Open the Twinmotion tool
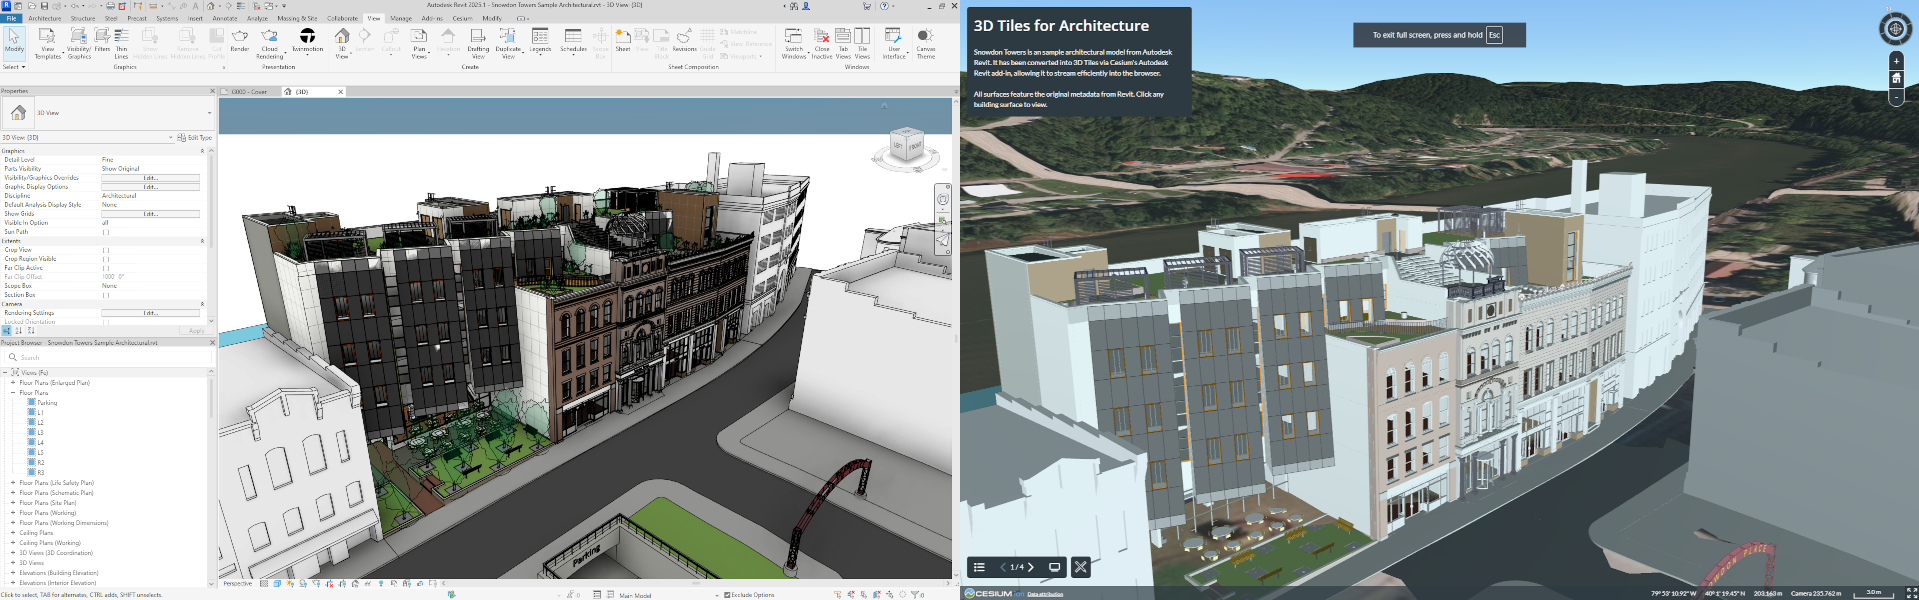This screenshot has width=1919, height=600. click(x=307, y=37)
